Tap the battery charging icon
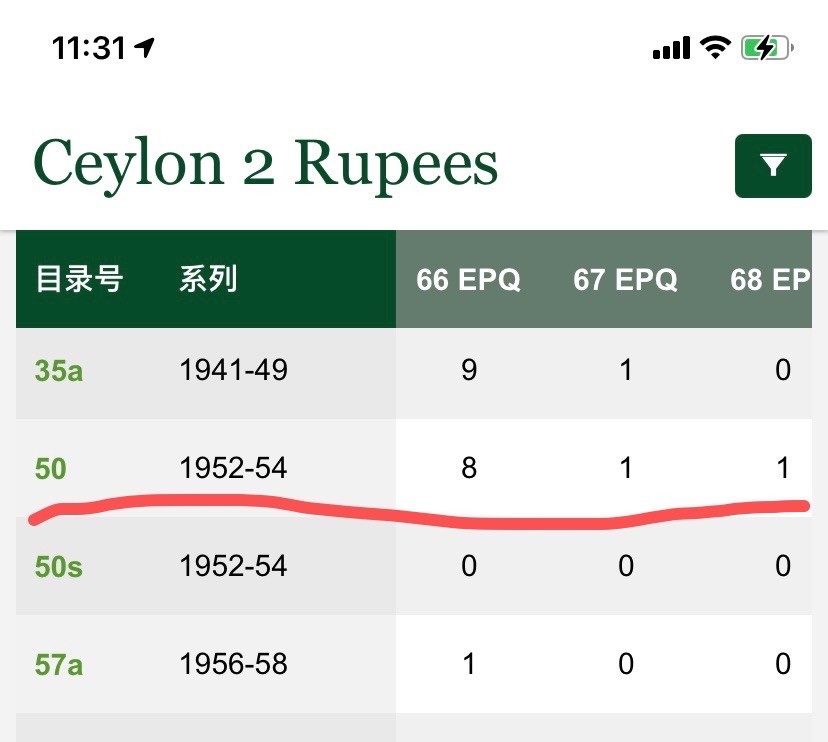The image size is (828, 742). (767, 48)
